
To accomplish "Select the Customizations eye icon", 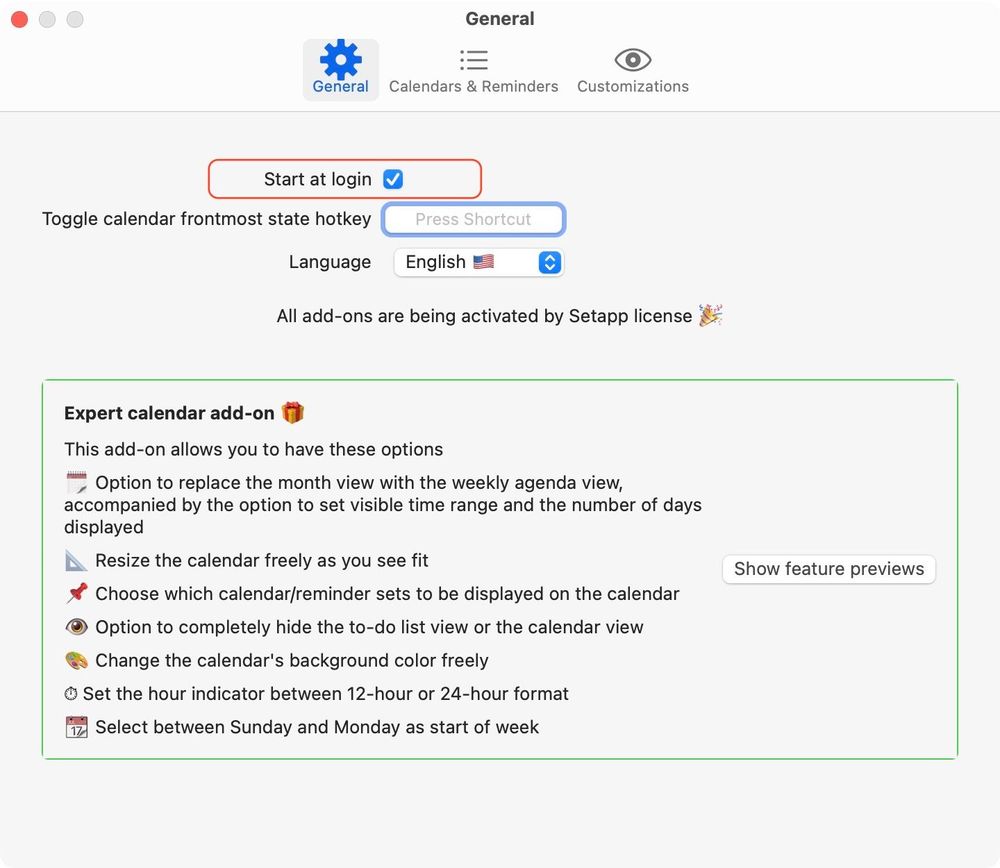I will coord(632,59).
